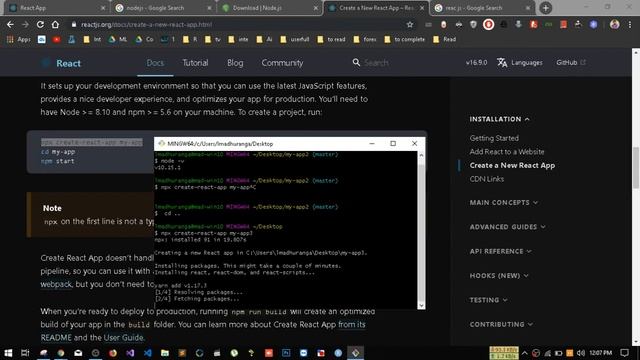Viewport: 640px width, 360px height.
Task: Click the red circular extension icon
Action: coord(489,24)
